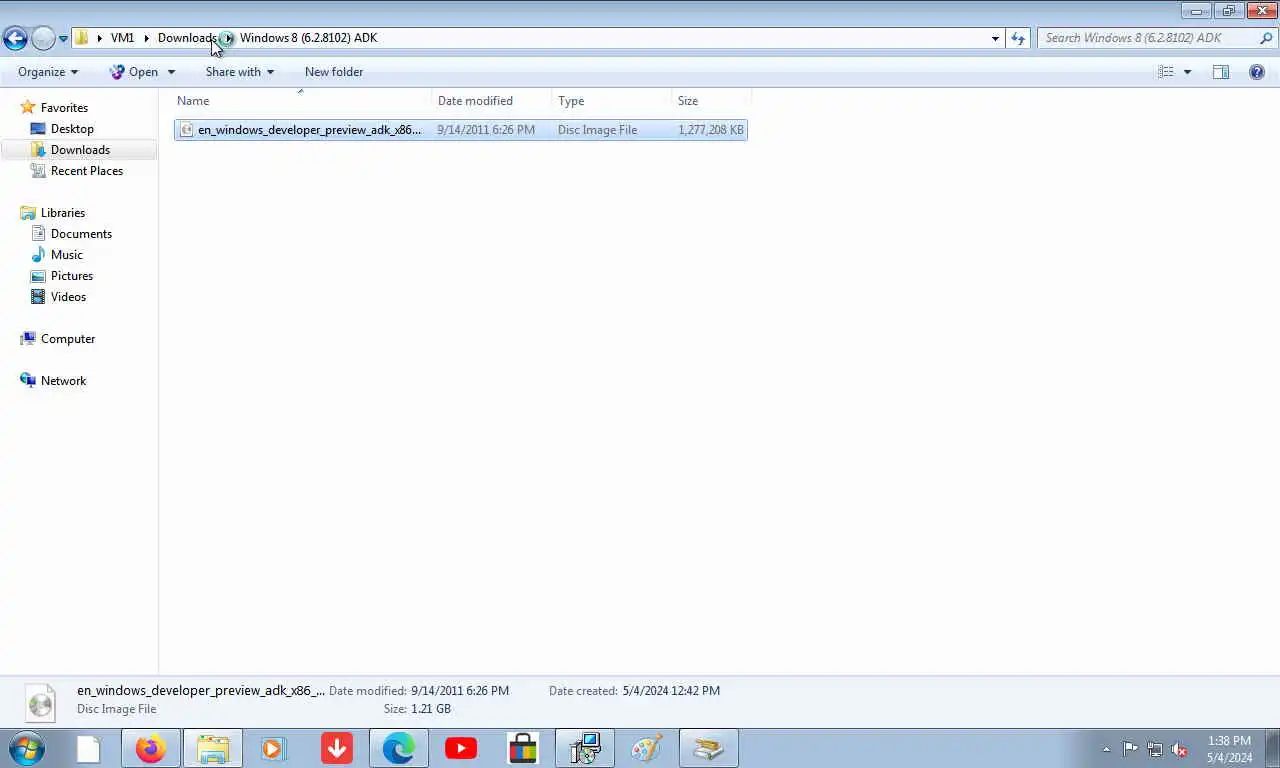This screenshot has height=768, width=1280.
Task: Open the Windows Start menu orb
Action: [x=27, y=748]
